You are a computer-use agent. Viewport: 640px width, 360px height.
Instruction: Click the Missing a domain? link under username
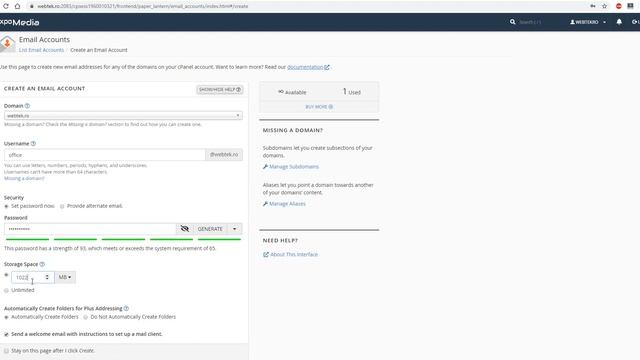coord(24,178)
